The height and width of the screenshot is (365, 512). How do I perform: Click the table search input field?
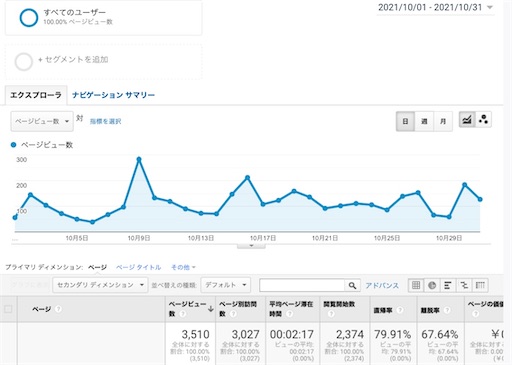[x=302, y=286]
